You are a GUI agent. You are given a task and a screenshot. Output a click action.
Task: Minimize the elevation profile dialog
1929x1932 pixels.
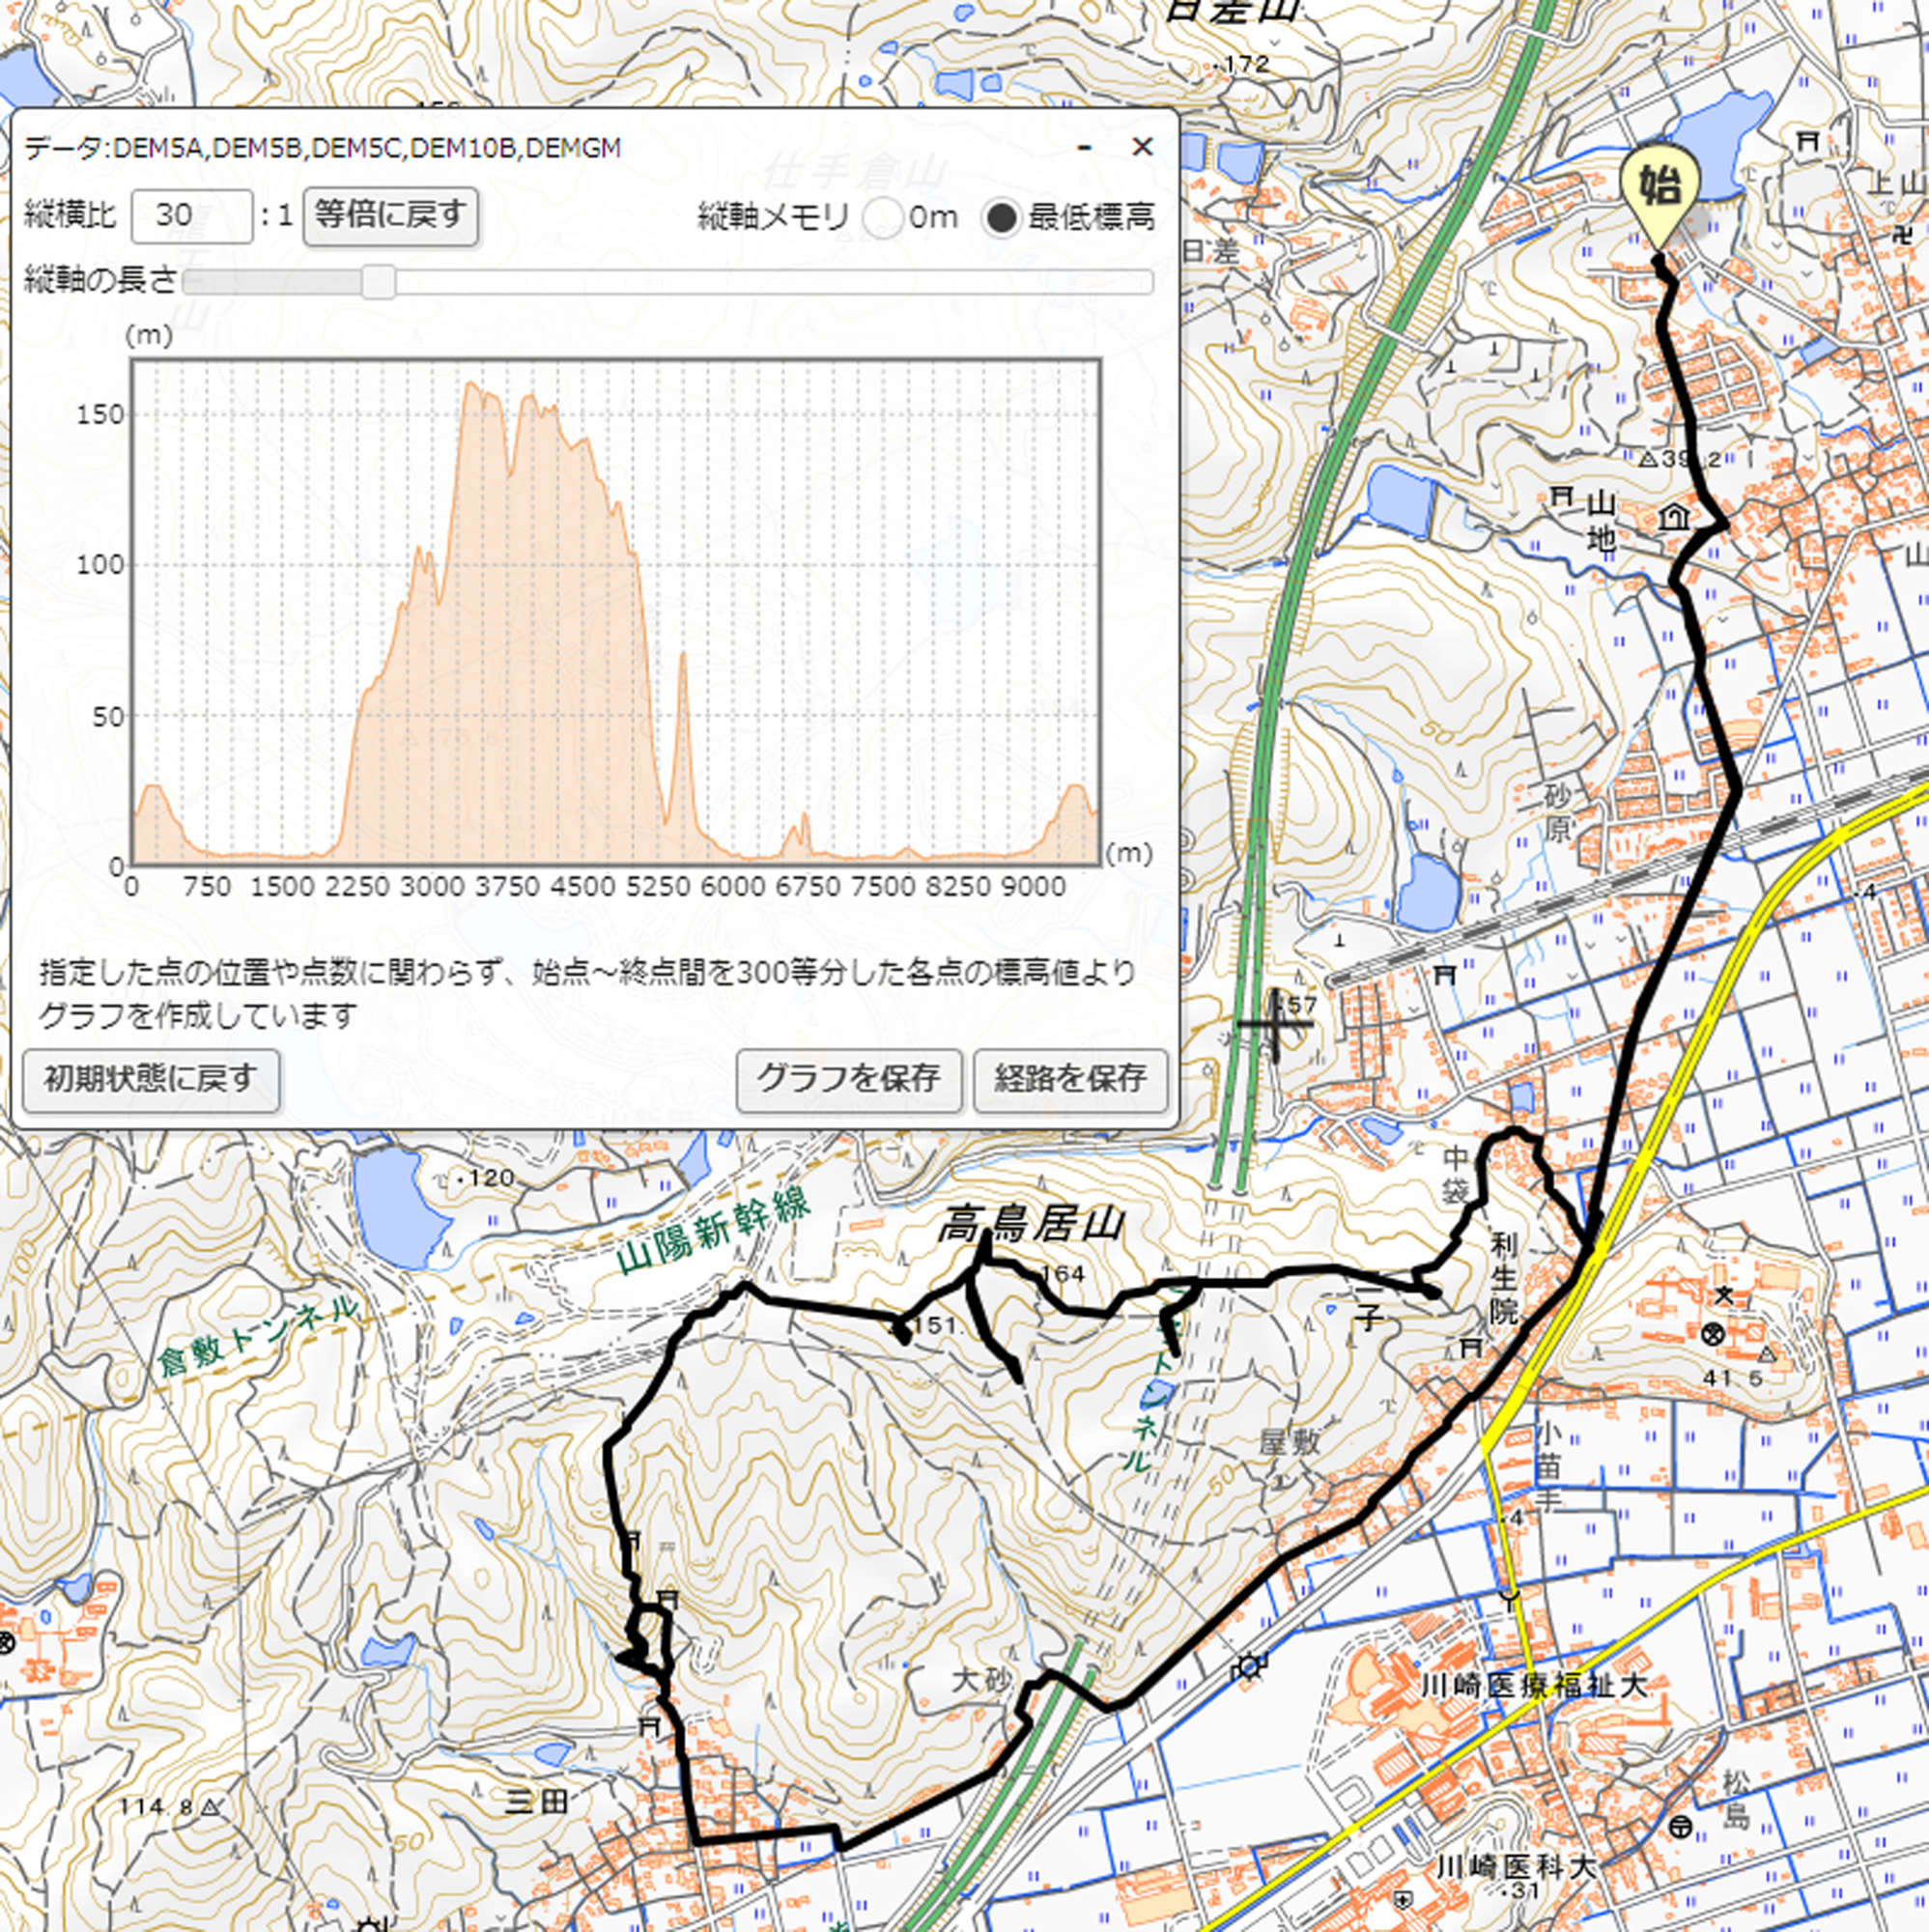[x=1085, y=148]
